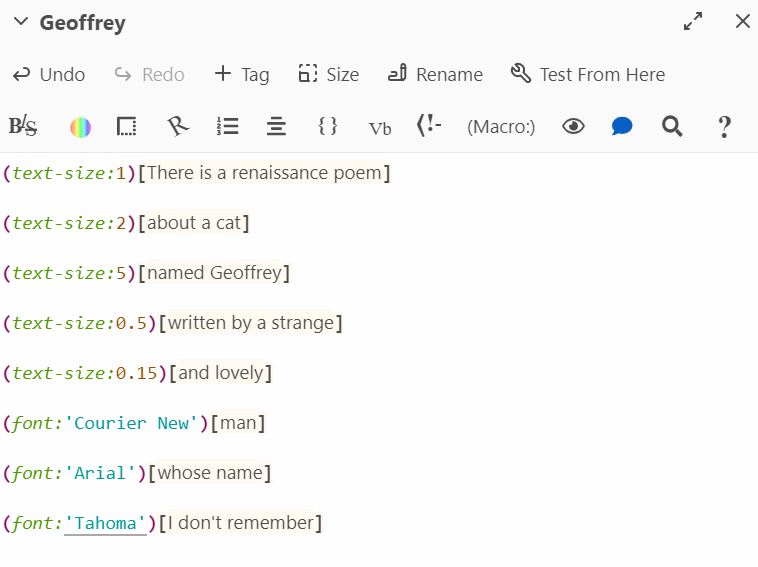
Task: Toggle the blue speech bubble tooltips
Action: coord(622,127)
